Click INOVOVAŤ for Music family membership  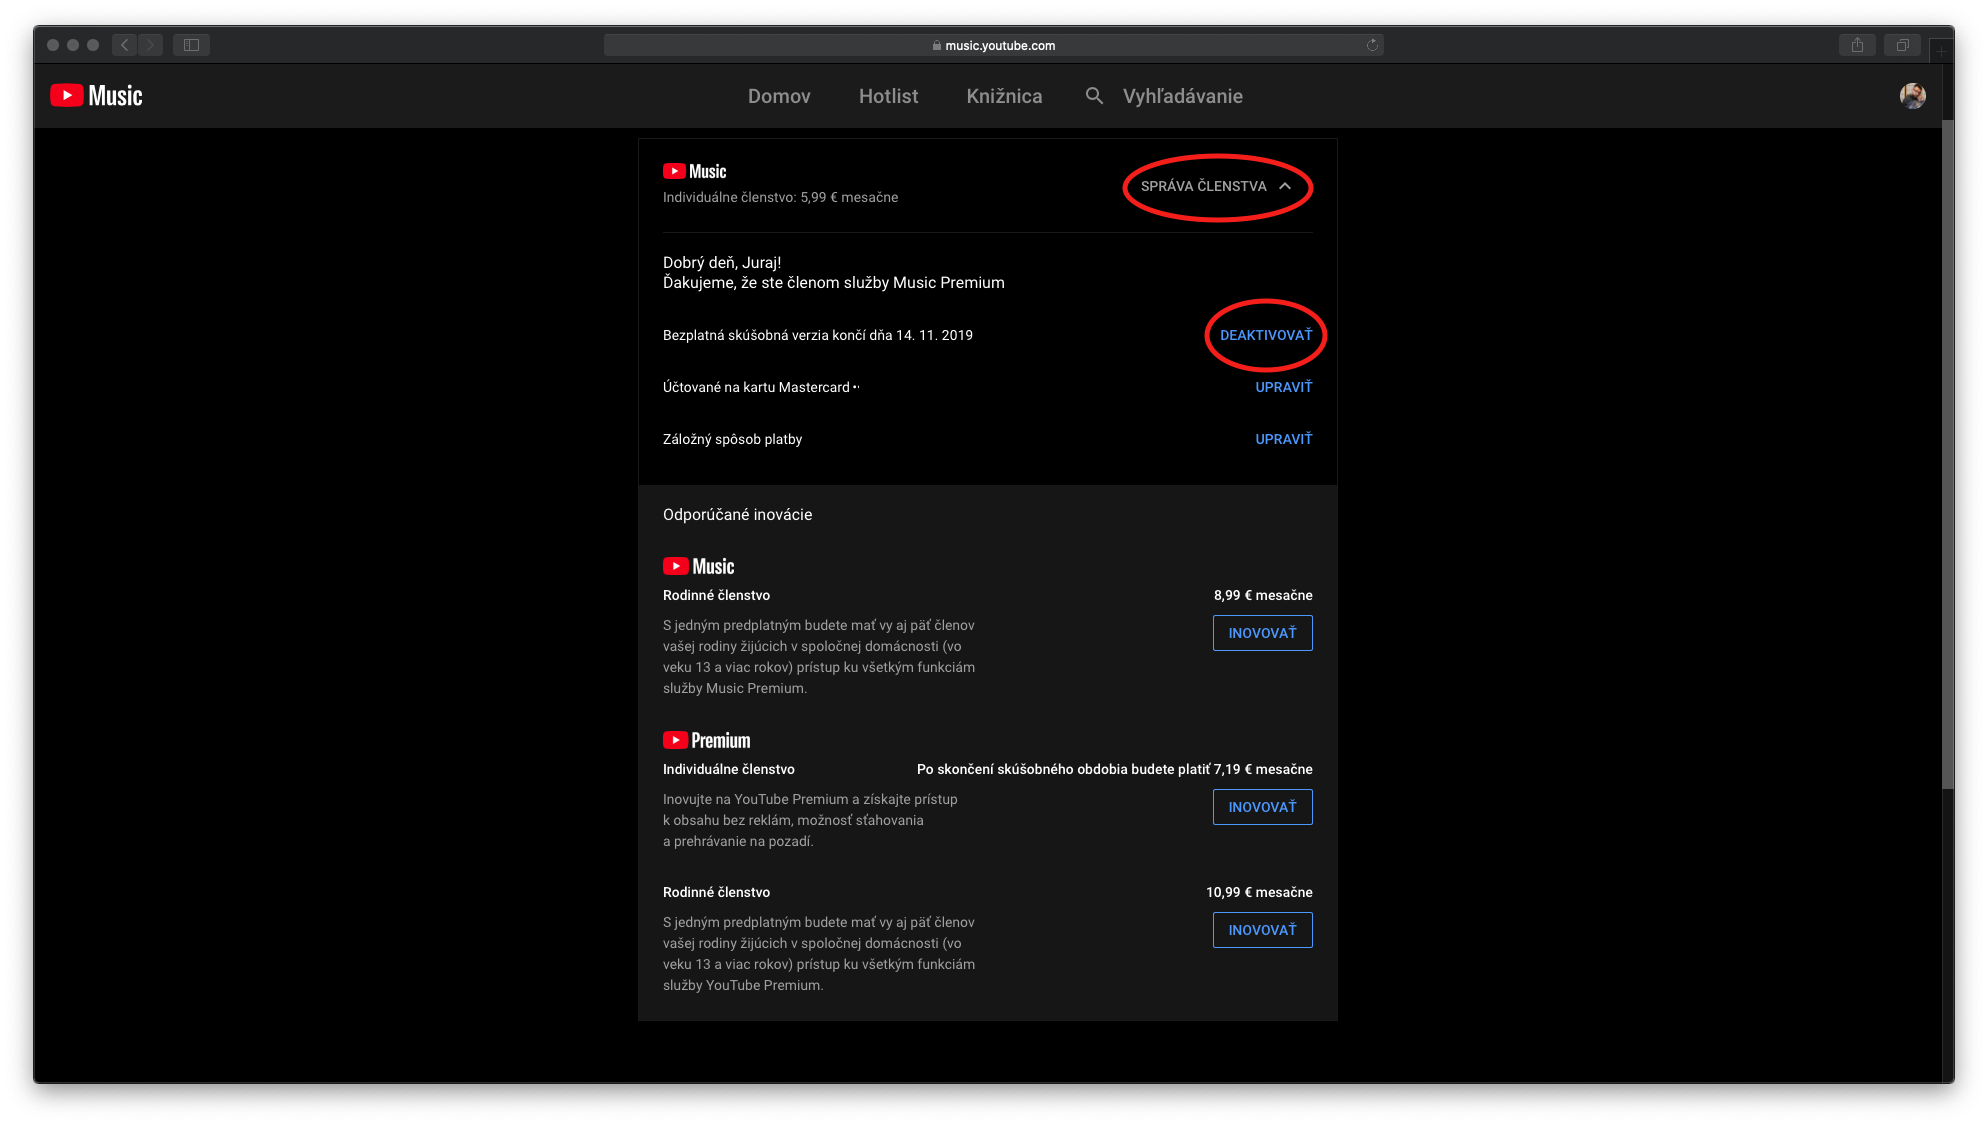[1262, 634]
